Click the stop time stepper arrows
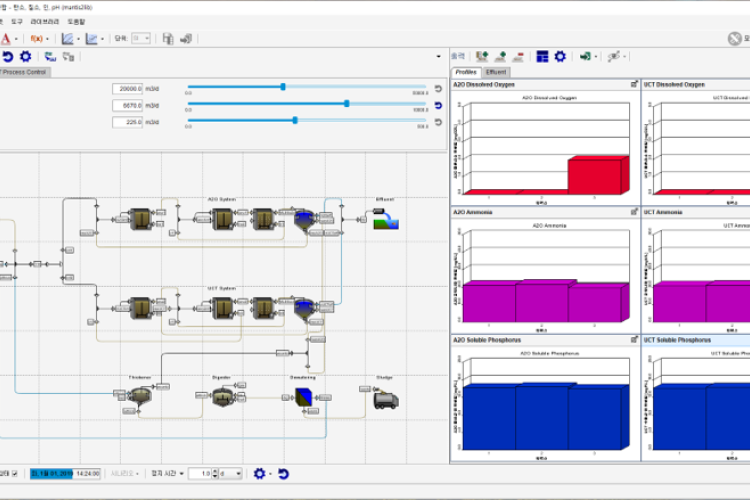Viewport: 750px width, 500px height. tap(215, 474)
